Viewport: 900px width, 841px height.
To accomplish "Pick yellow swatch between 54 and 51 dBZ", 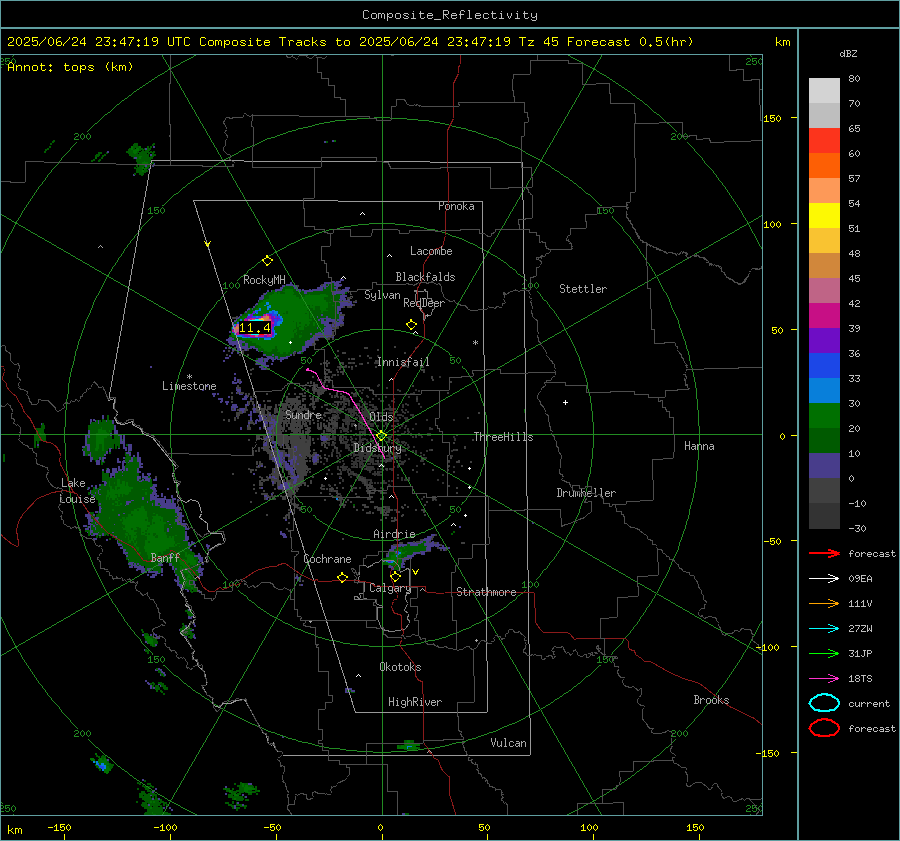I will [824, 216].
